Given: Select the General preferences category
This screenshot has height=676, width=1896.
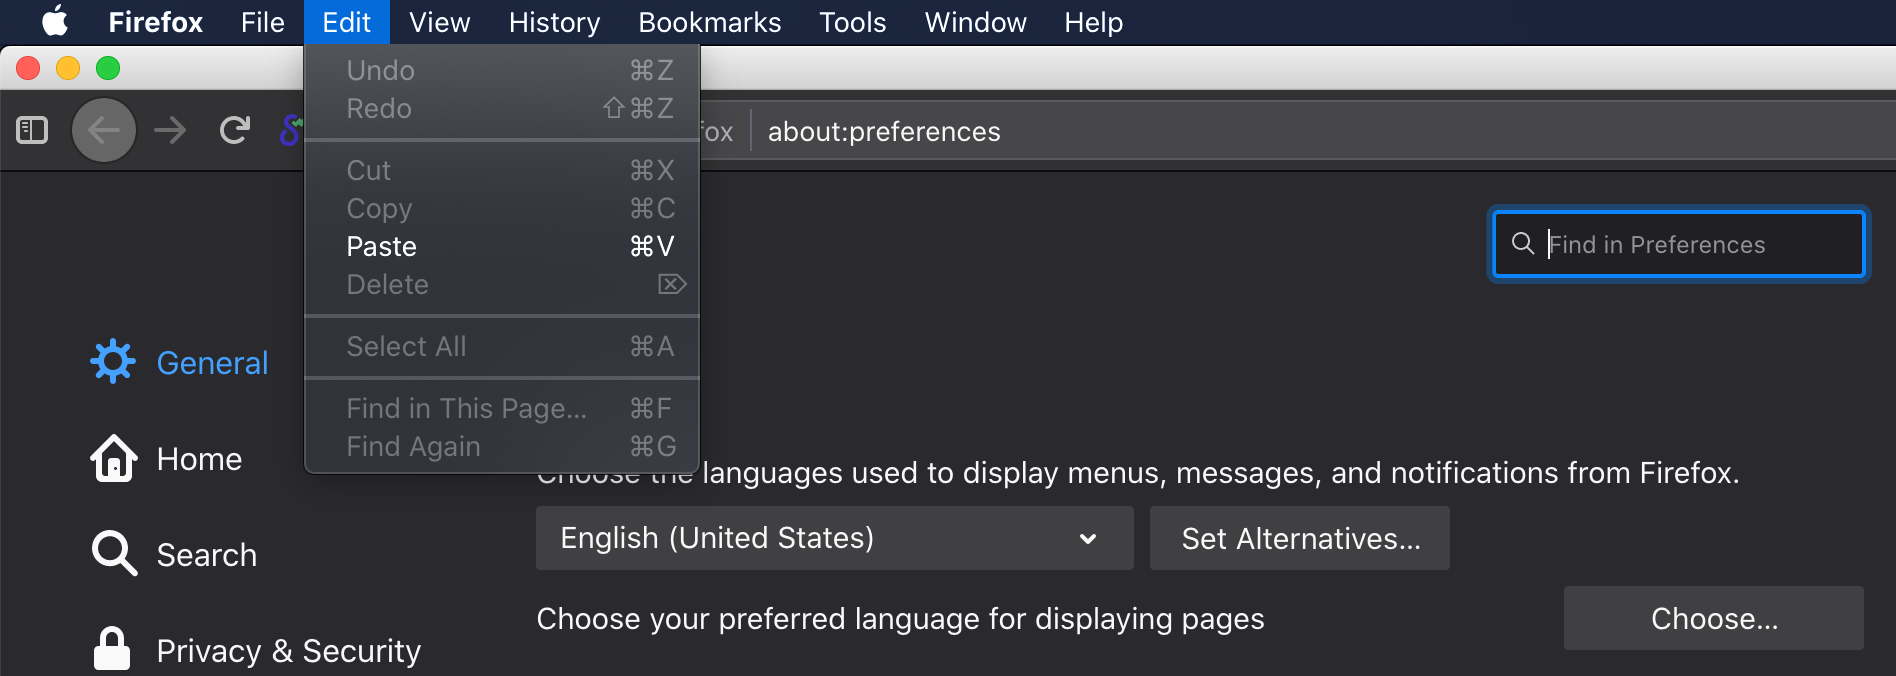Looking at the screenshot, I should (180, 362).
